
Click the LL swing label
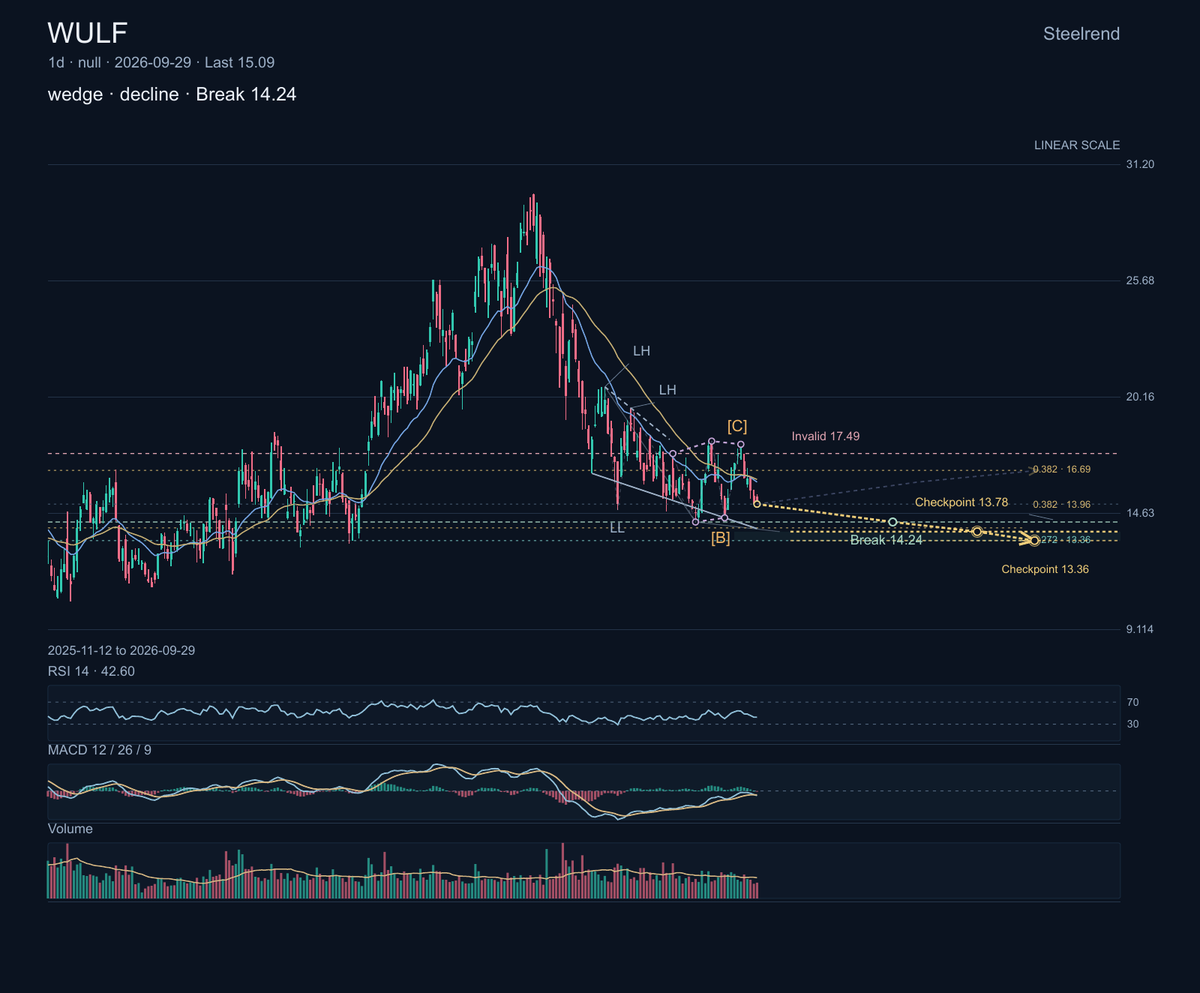(x=617, y=527)
